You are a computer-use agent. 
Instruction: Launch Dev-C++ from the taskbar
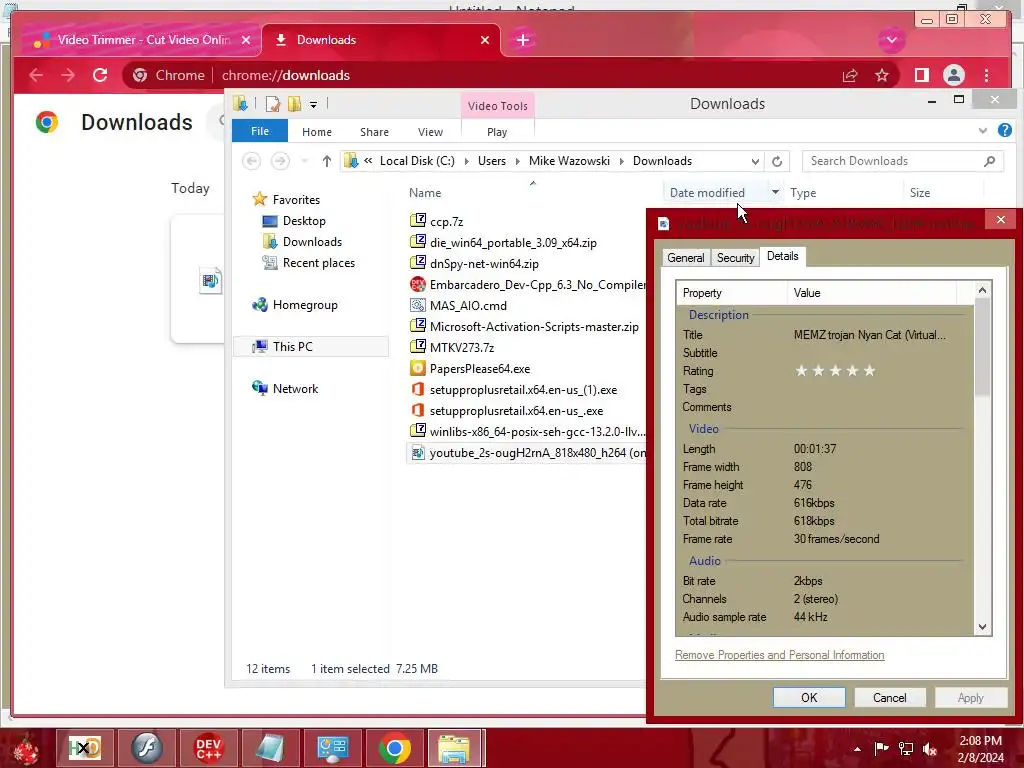pos(208,748)
